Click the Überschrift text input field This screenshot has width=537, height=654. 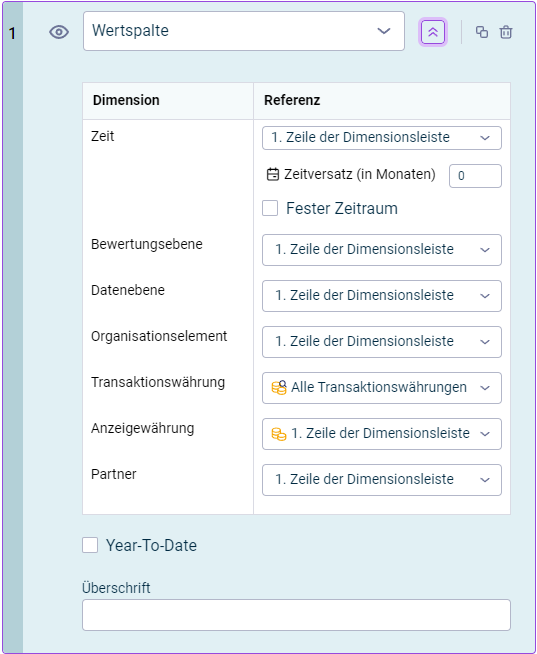point(296,615)
